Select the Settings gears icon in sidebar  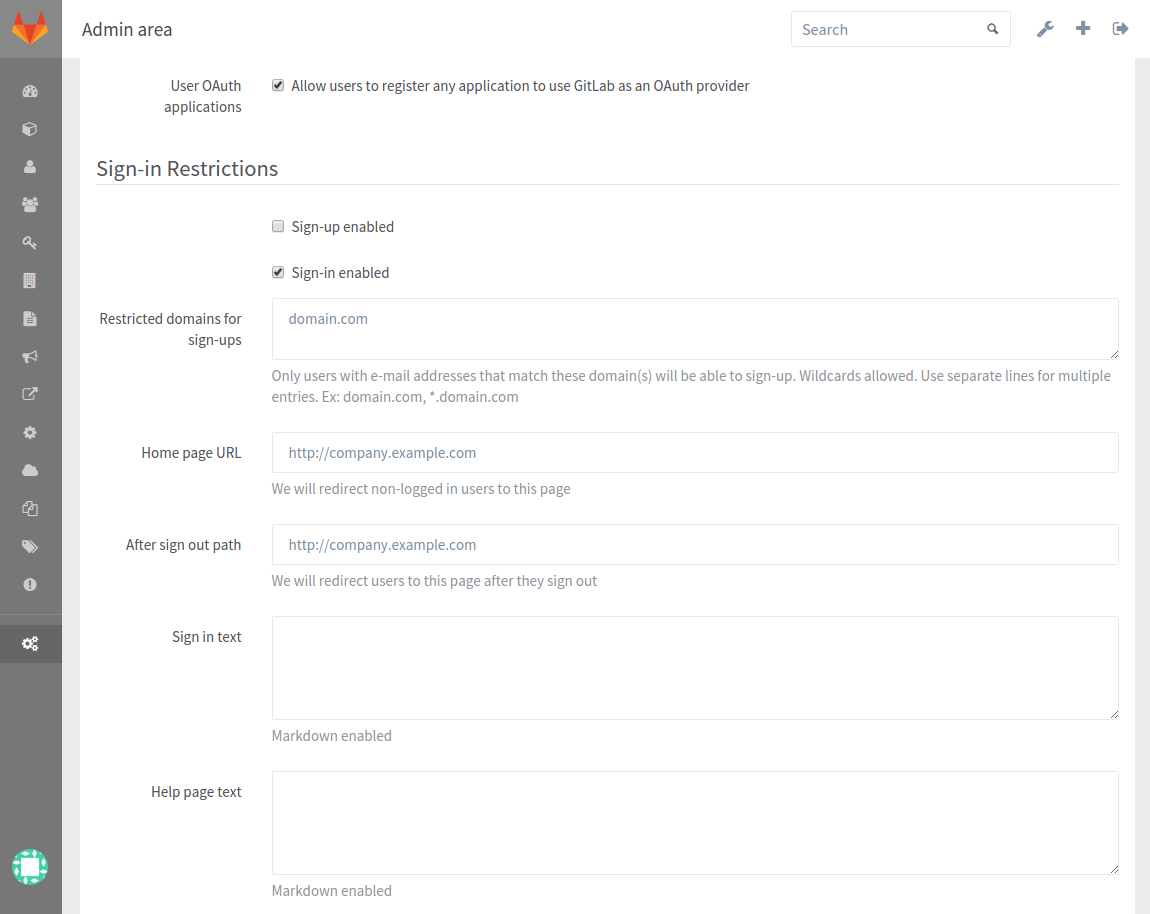(30, 643)
